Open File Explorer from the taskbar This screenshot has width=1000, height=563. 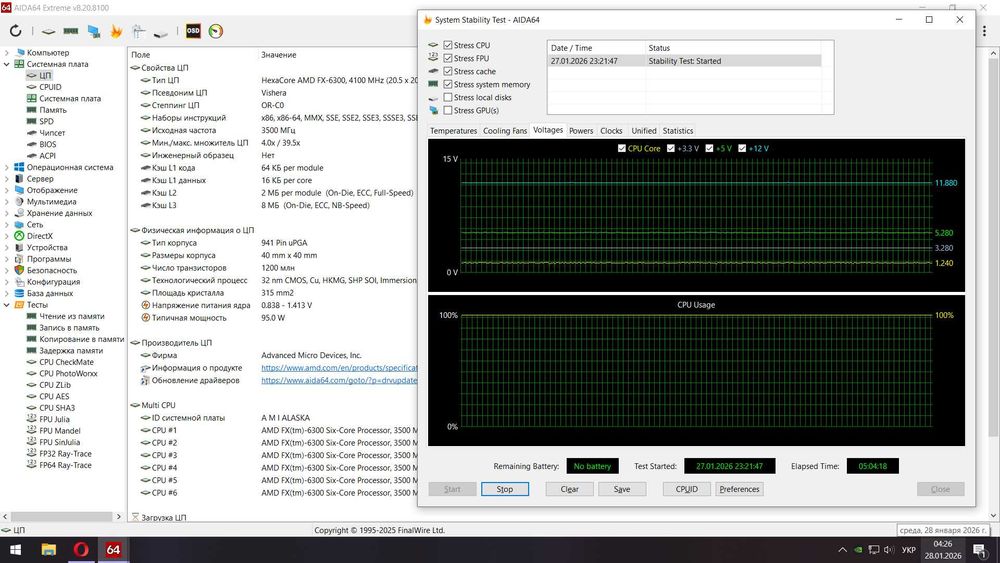pos(48,550)
